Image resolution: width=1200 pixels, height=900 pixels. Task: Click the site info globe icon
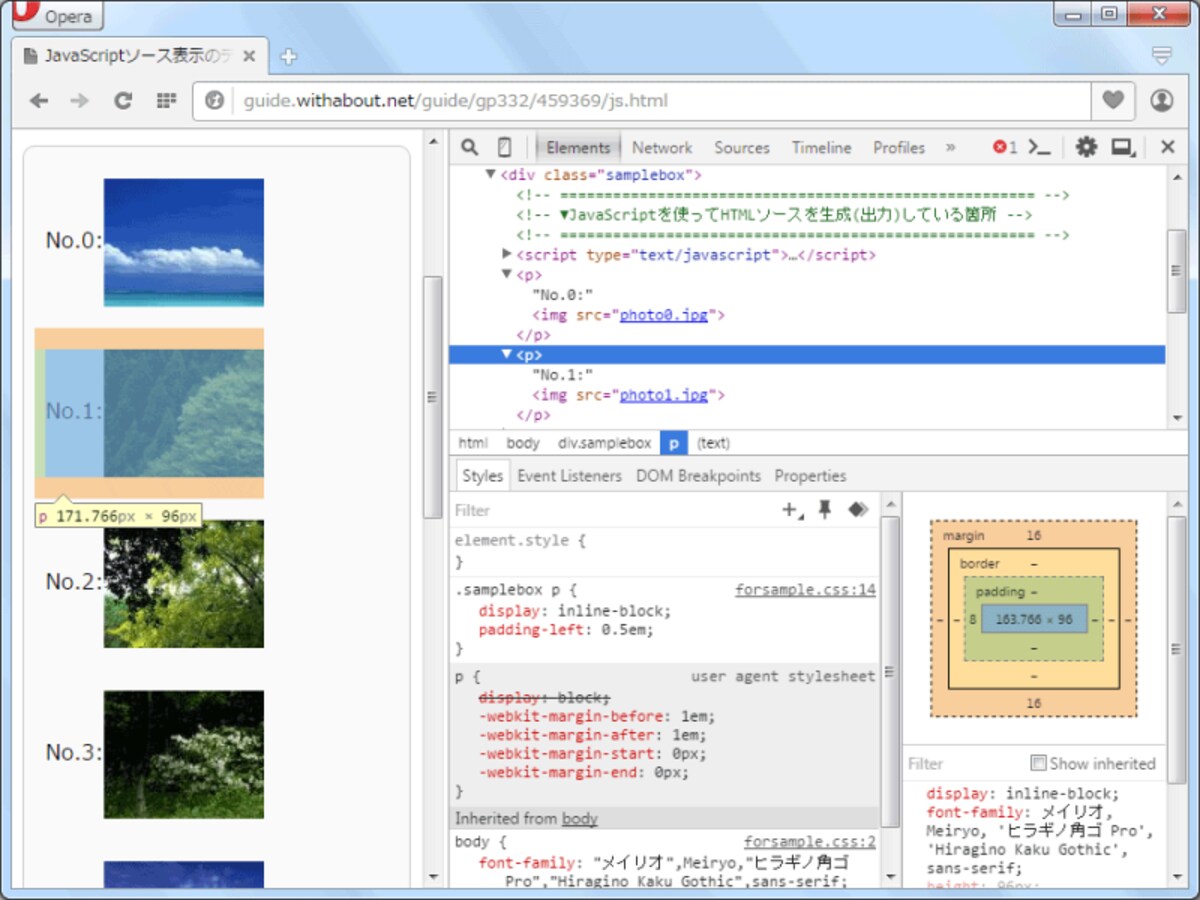(x=213, y=100)
